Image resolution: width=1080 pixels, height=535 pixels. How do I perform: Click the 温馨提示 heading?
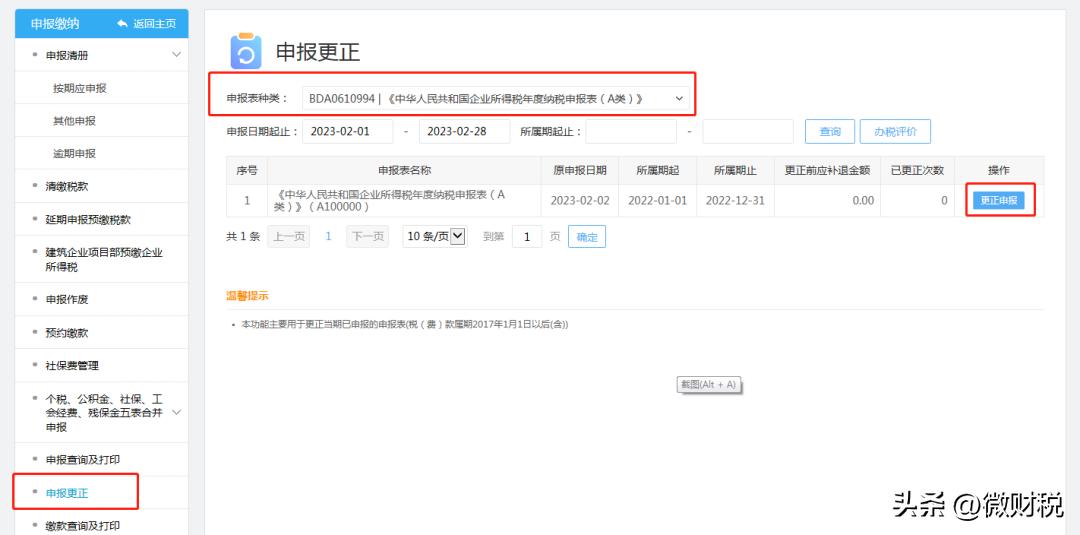point(247,296)
